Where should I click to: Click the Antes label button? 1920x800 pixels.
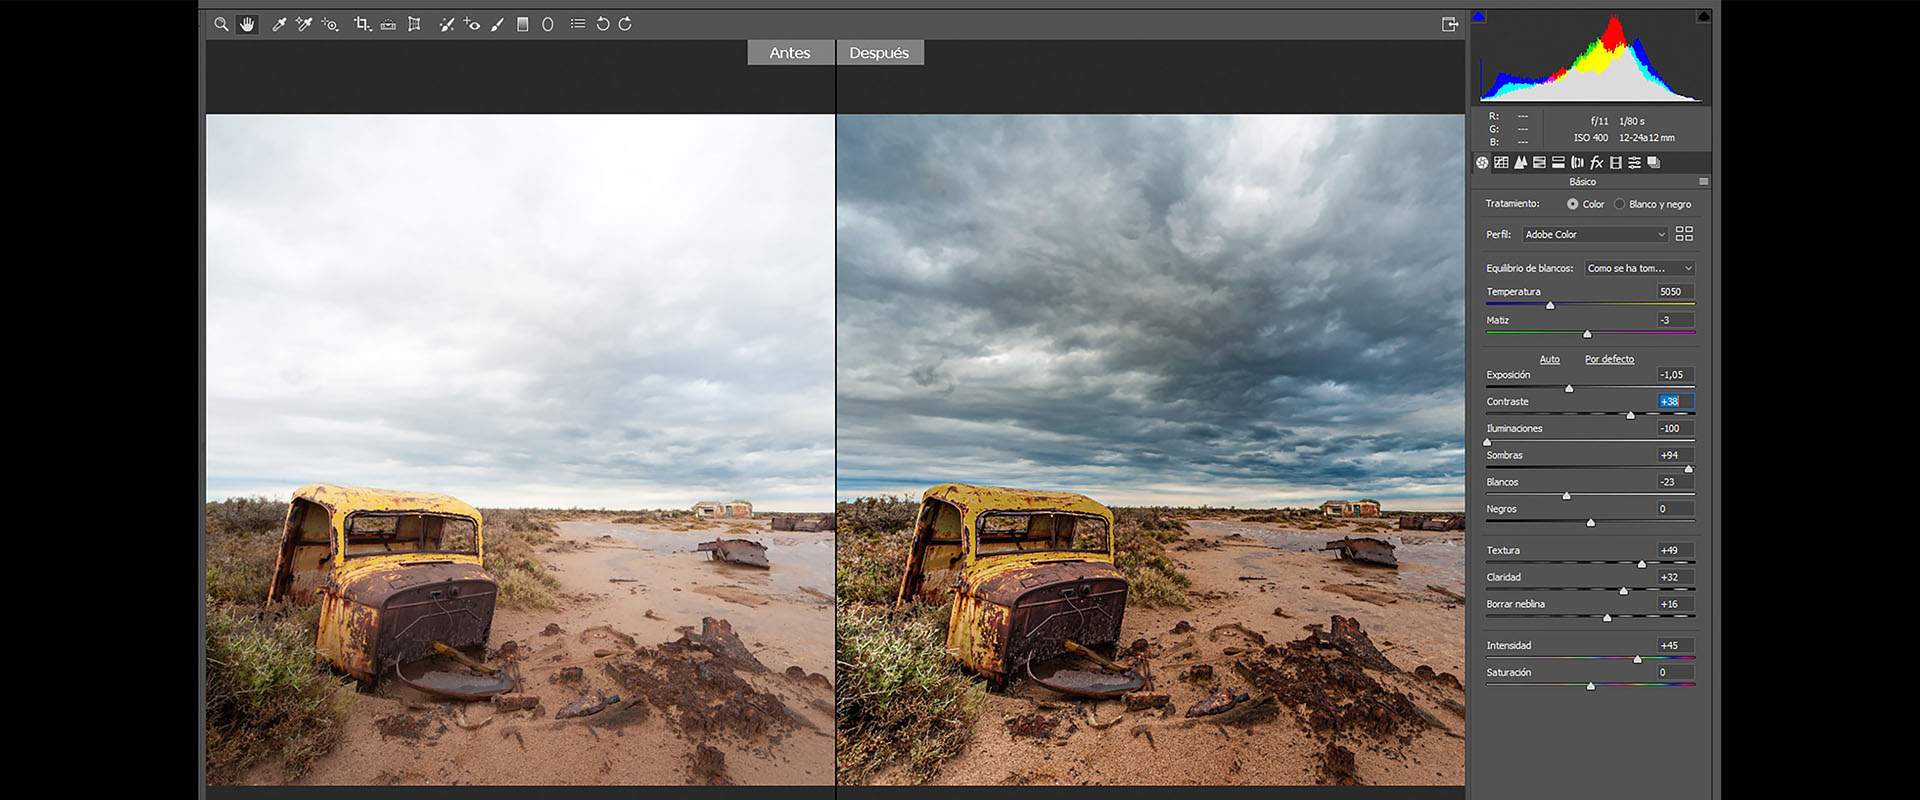(x=790, y=53)
